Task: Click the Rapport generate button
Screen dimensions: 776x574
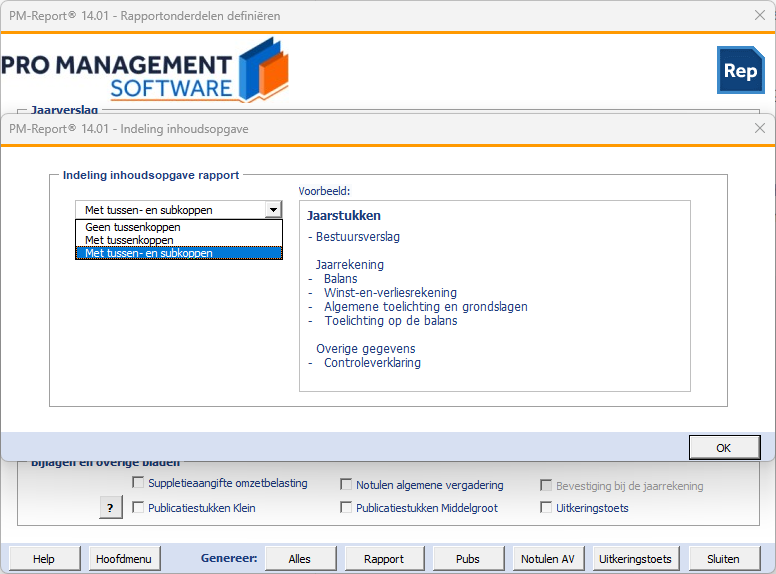Action: (x=385, y=559)
